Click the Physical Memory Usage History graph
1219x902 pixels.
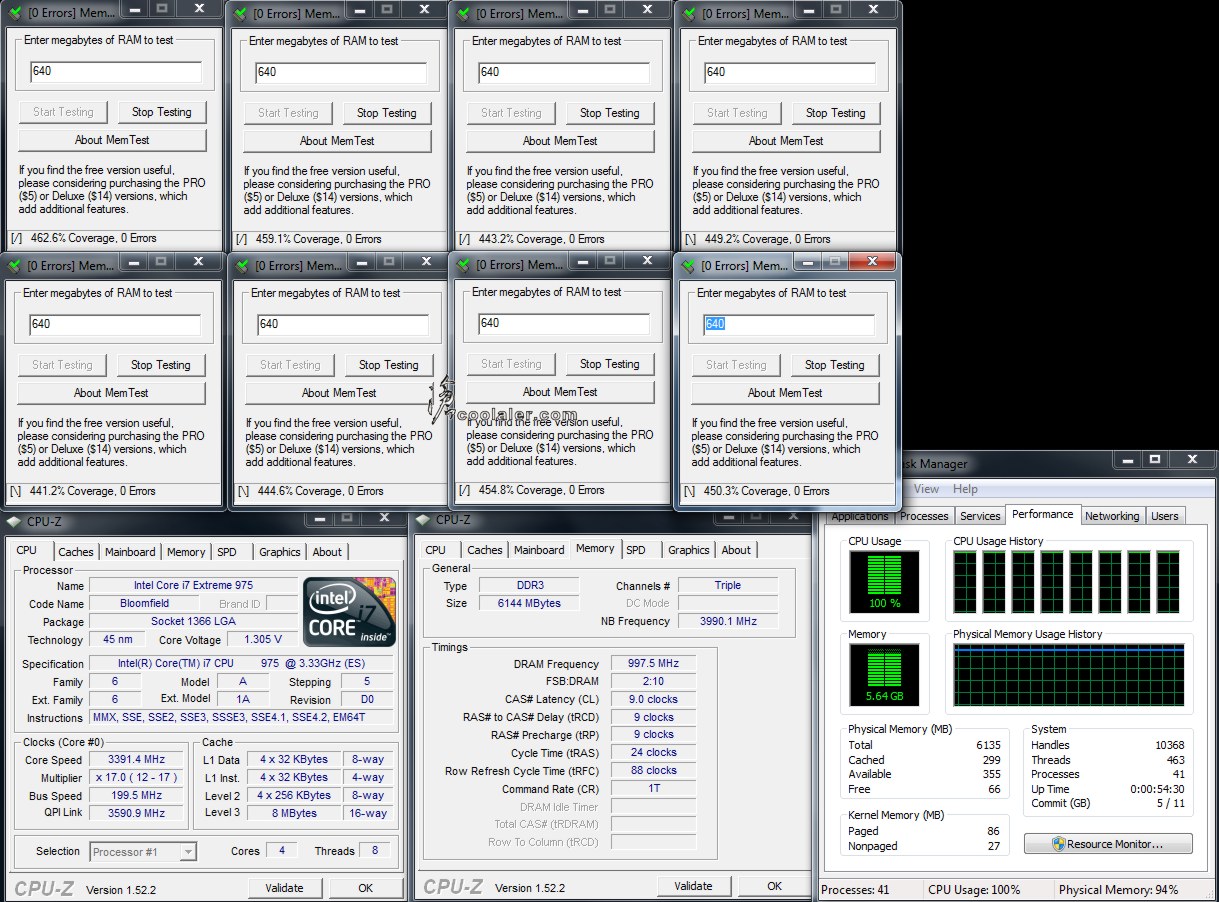(x=1069, y=675)
